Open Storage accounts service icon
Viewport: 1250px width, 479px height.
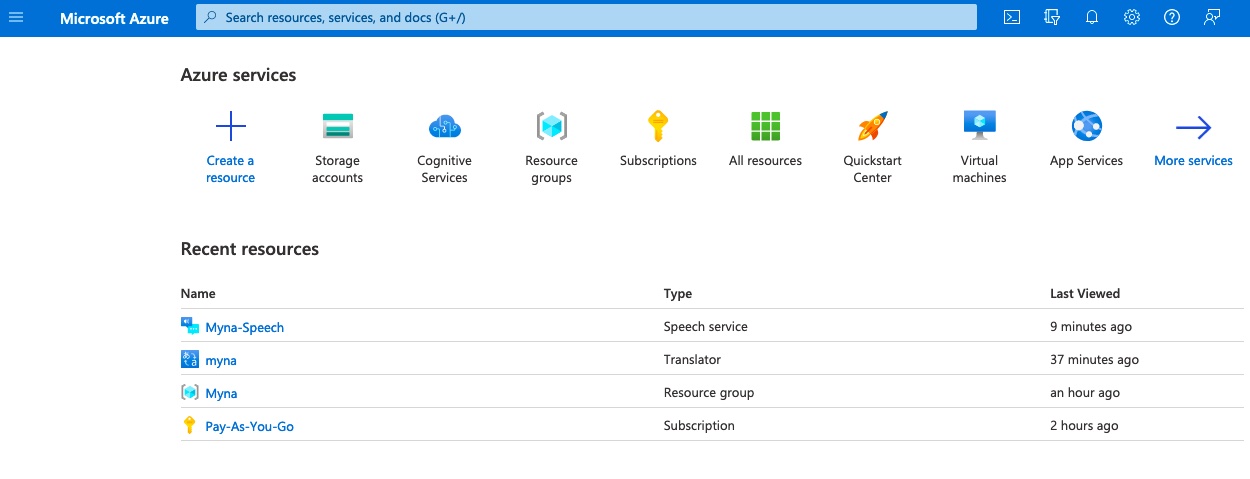click(x=338, y=126)
